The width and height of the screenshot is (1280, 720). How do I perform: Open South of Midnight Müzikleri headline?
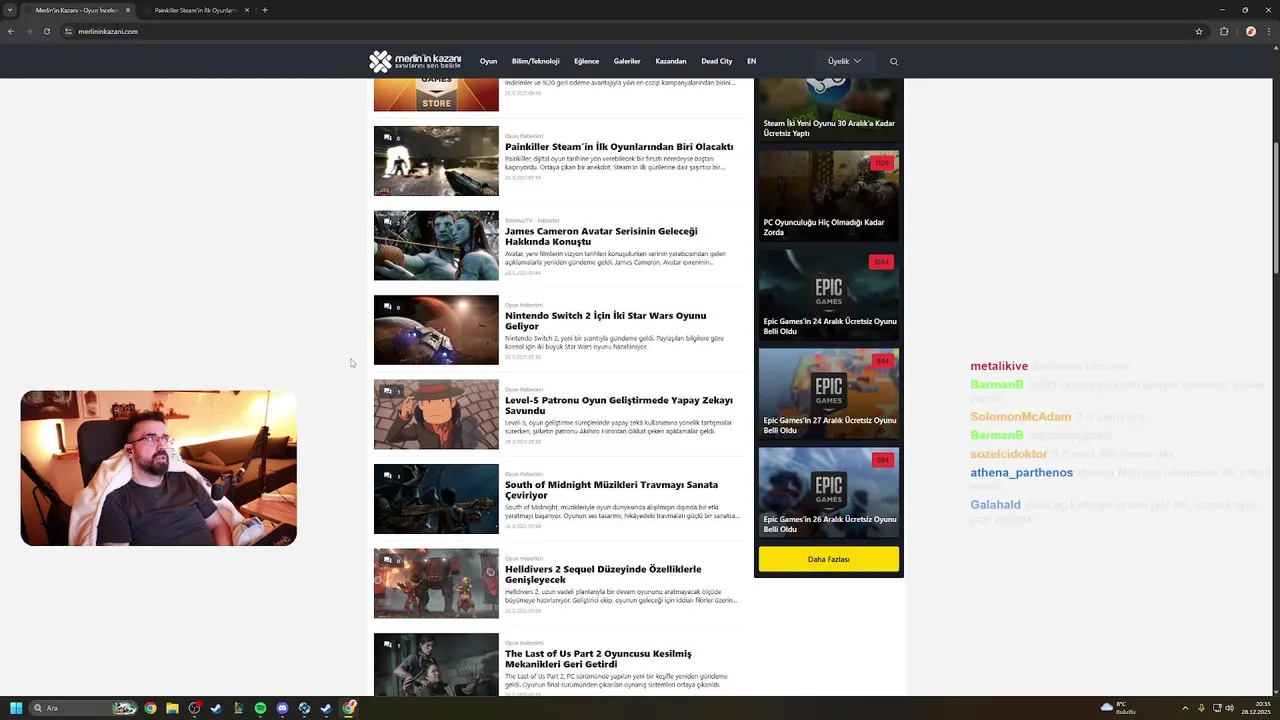point(611,490)
